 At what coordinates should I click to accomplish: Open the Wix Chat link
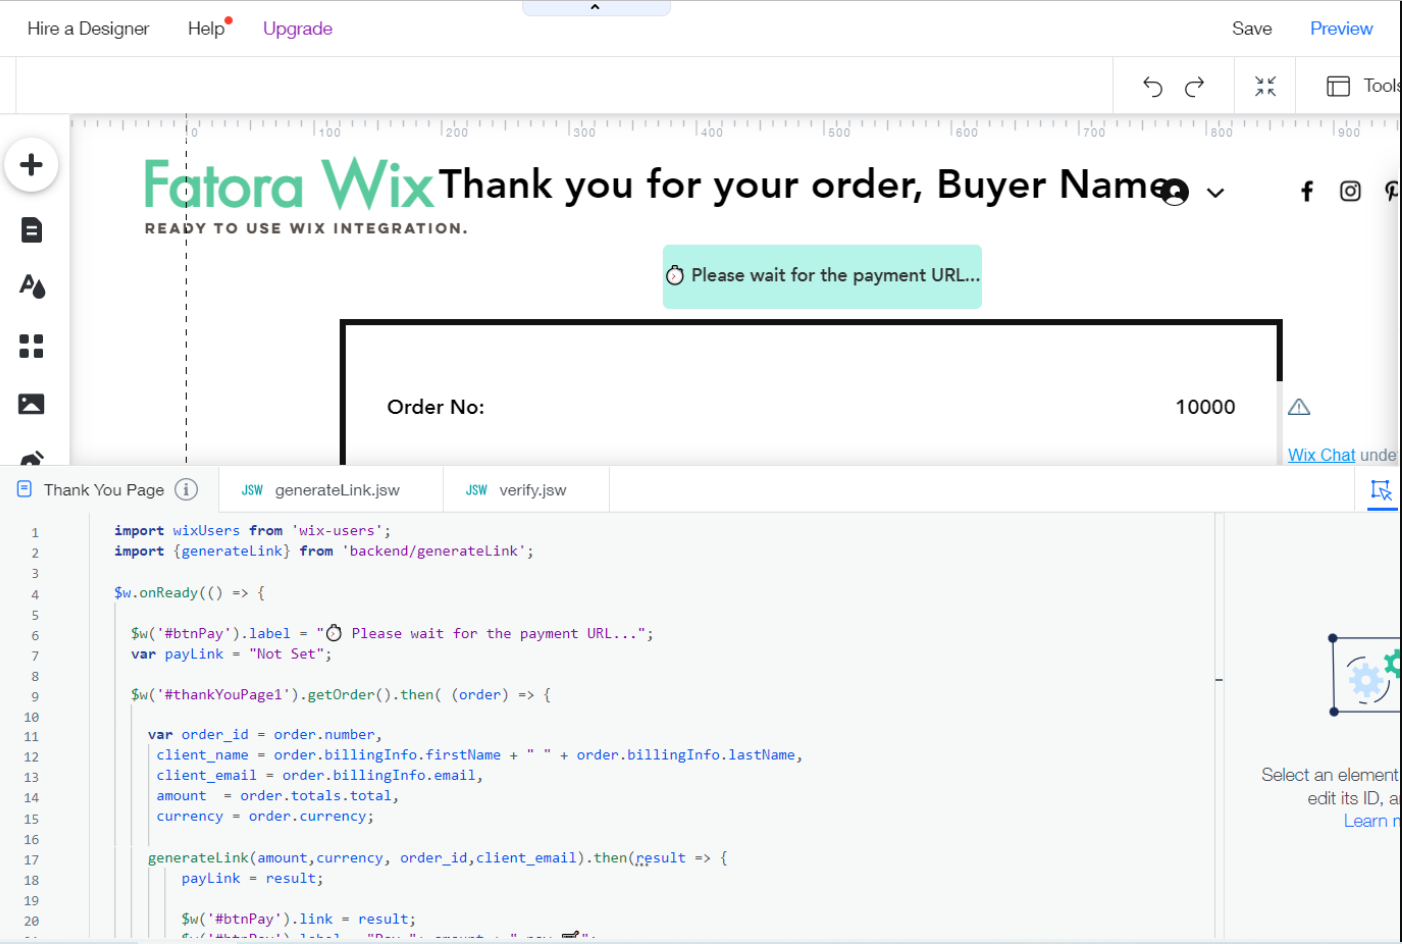pyautogui.click(x=1321, y=455)
